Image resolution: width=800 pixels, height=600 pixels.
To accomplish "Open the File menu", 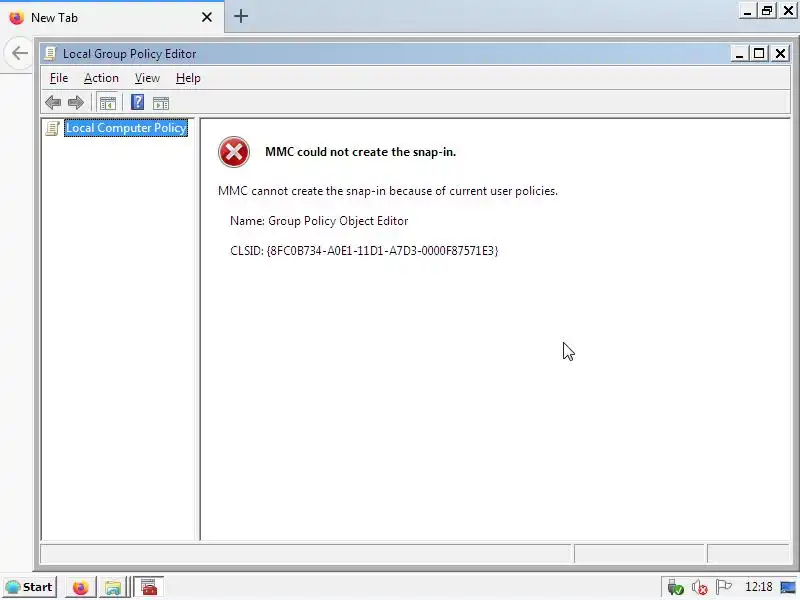I will (59, 78).
